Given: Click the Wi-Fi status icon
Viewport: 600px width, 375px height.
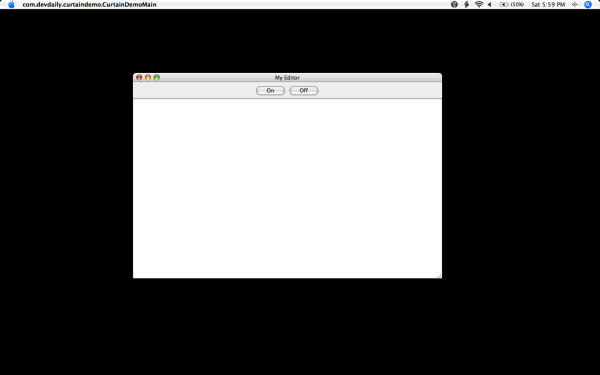Looking at the screenshot, I should tap(479, 5).
